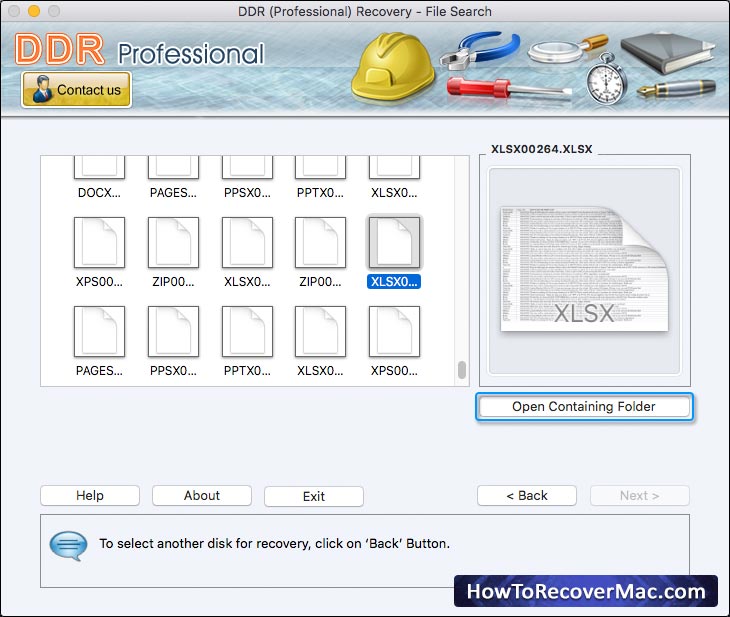Select the XLSX0 file in the bottom row
The height and width of the screenshot is (617, 730).
[320, 341]
